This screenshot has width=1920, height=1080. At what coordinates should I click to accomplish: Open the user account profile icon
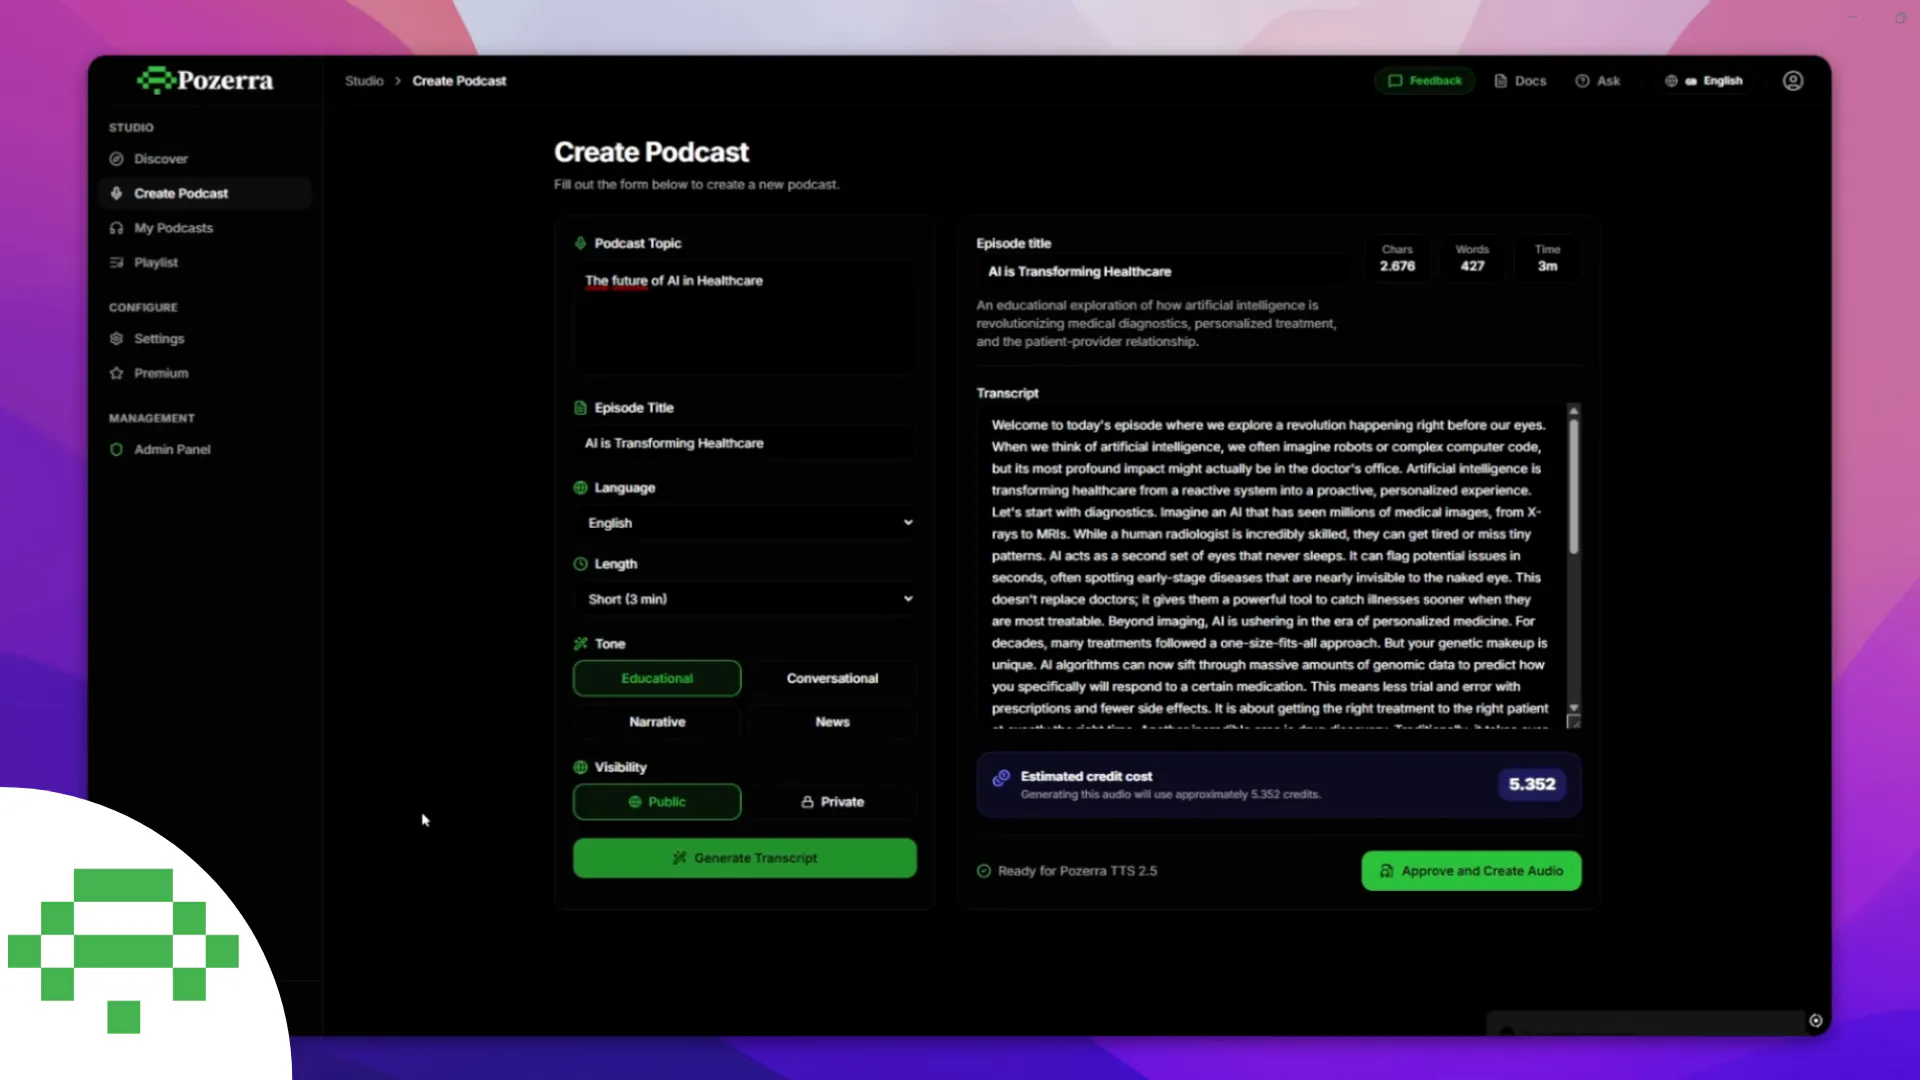(1793, 81)
